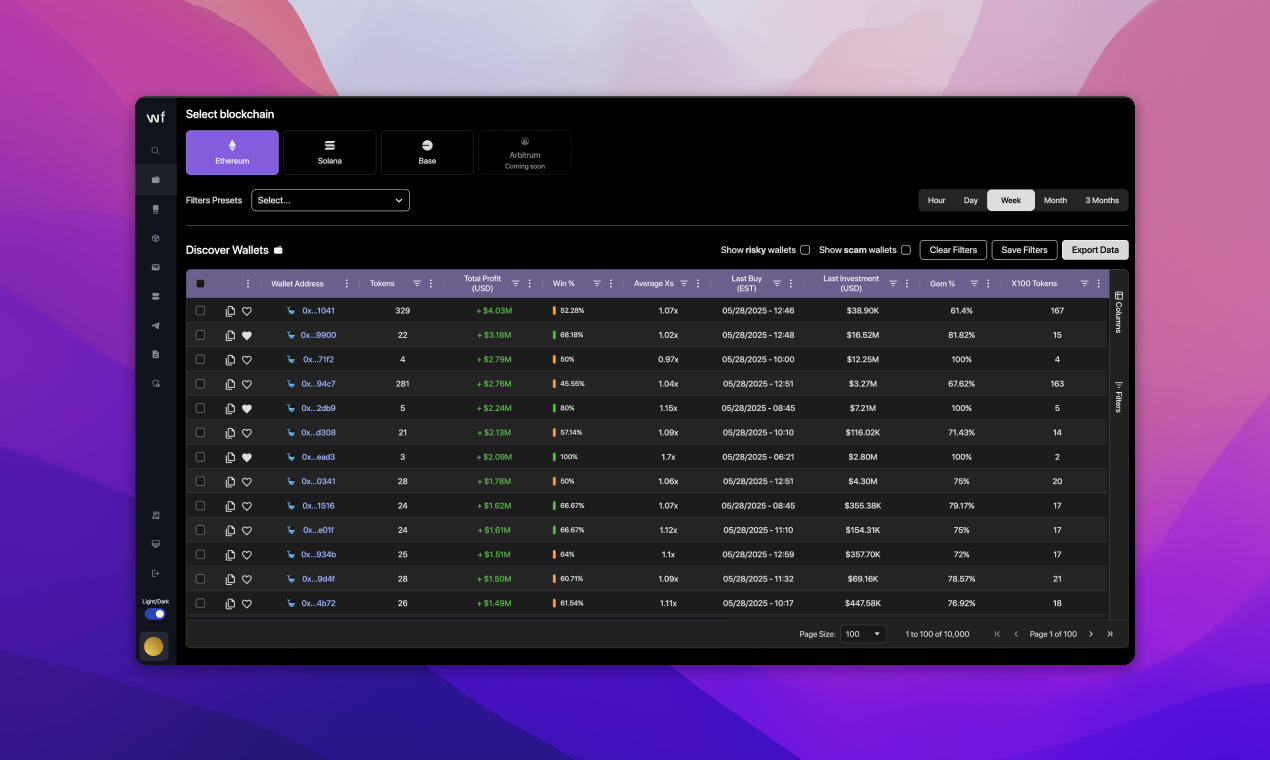
Task: Click the Save Filters button
Action: coord(1024,250)
